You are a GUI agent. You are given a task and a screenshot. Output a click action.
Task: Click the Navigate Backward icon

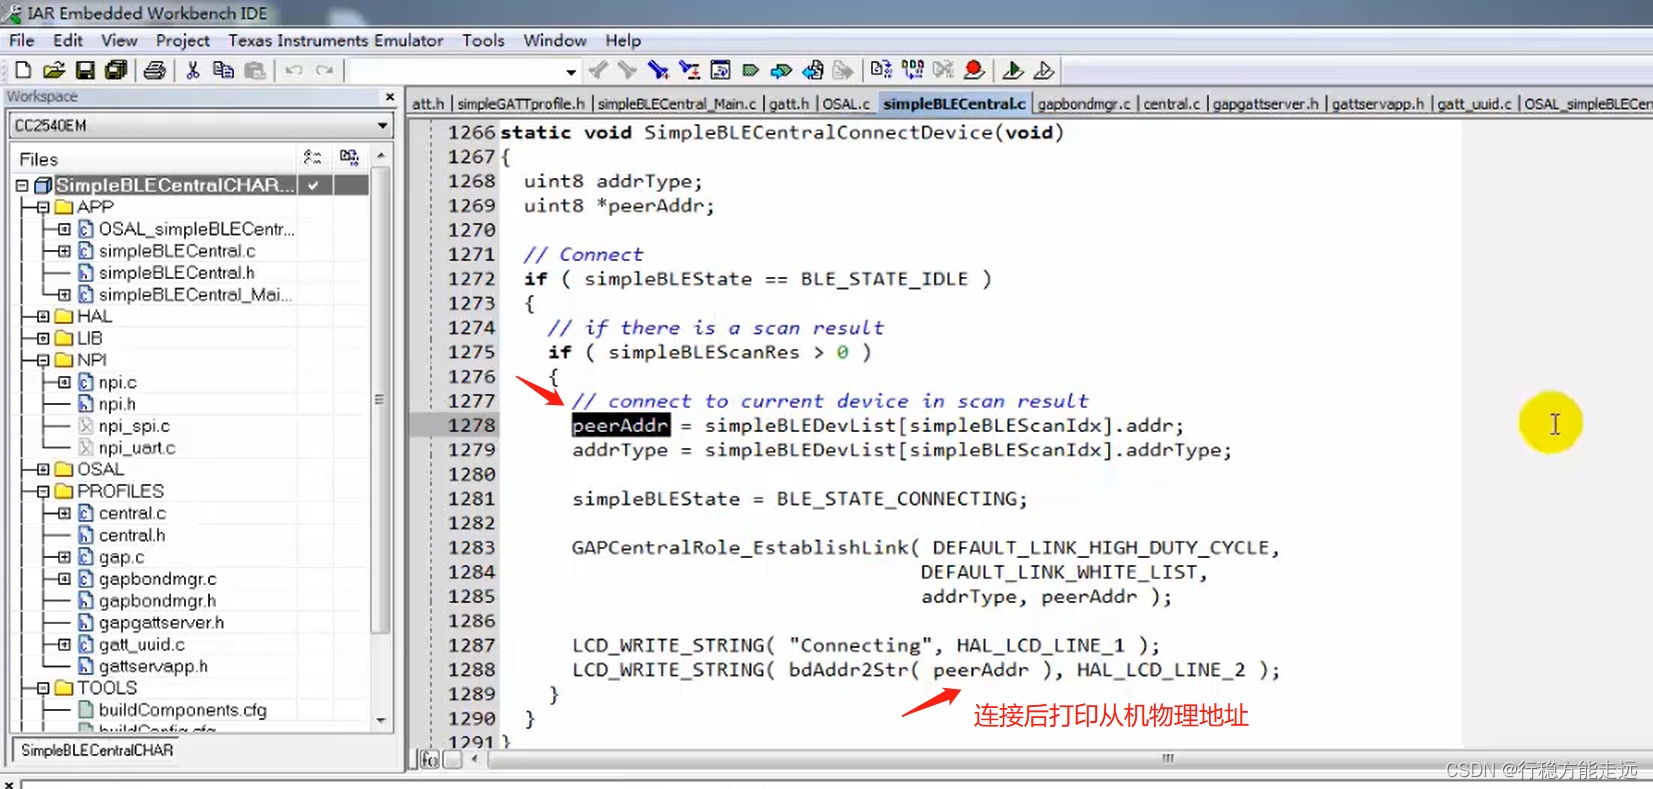click(813, 70)
